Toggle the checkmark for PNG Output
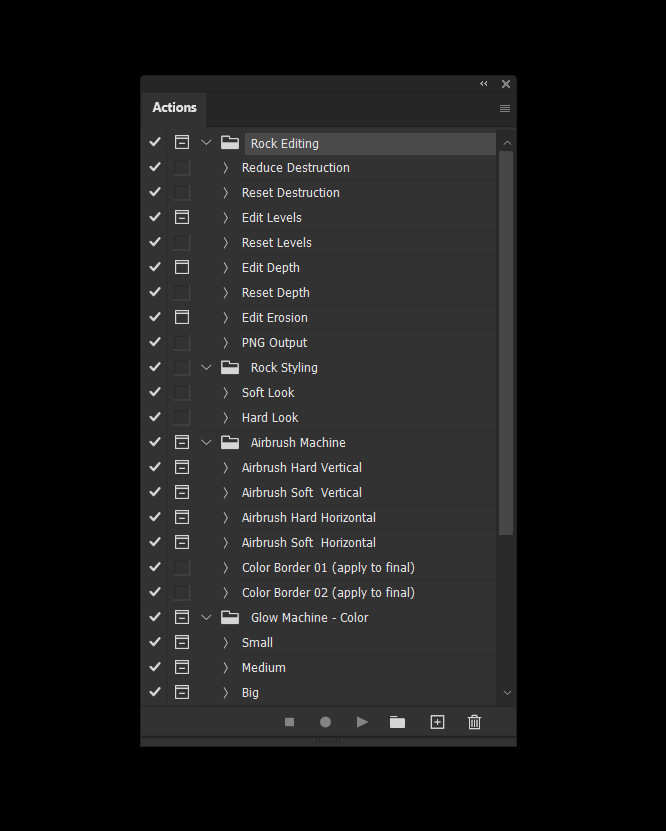The image size is (666, 831). pos(155,342)
